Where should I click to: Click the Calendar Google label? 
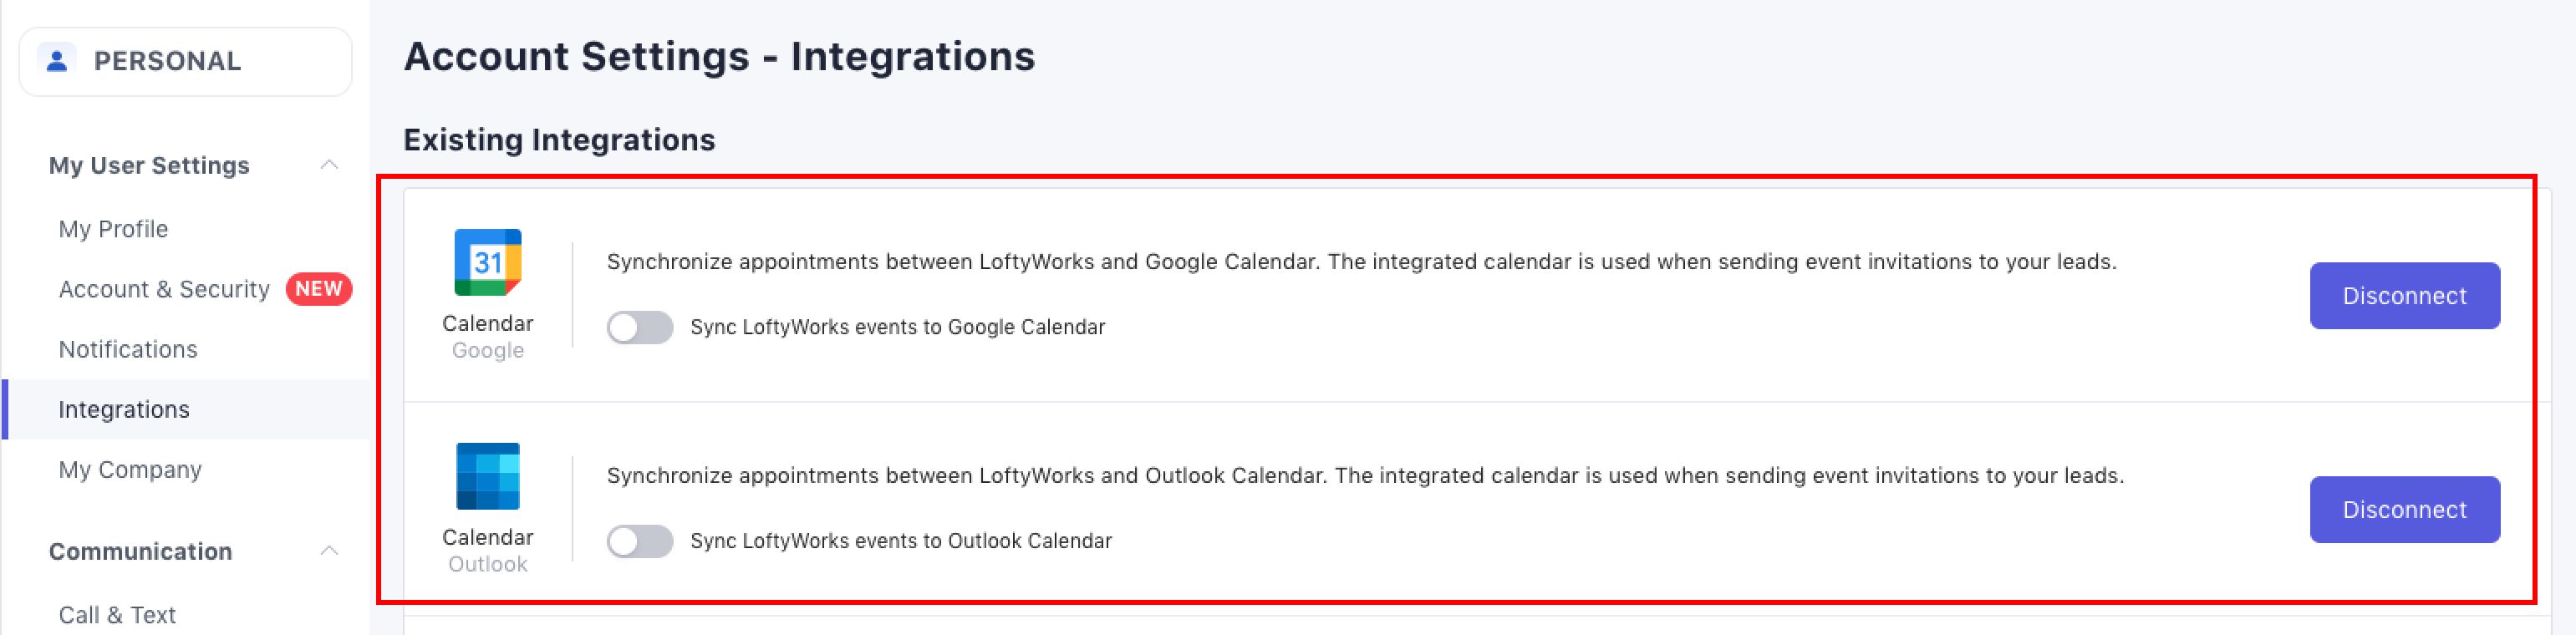487,336
